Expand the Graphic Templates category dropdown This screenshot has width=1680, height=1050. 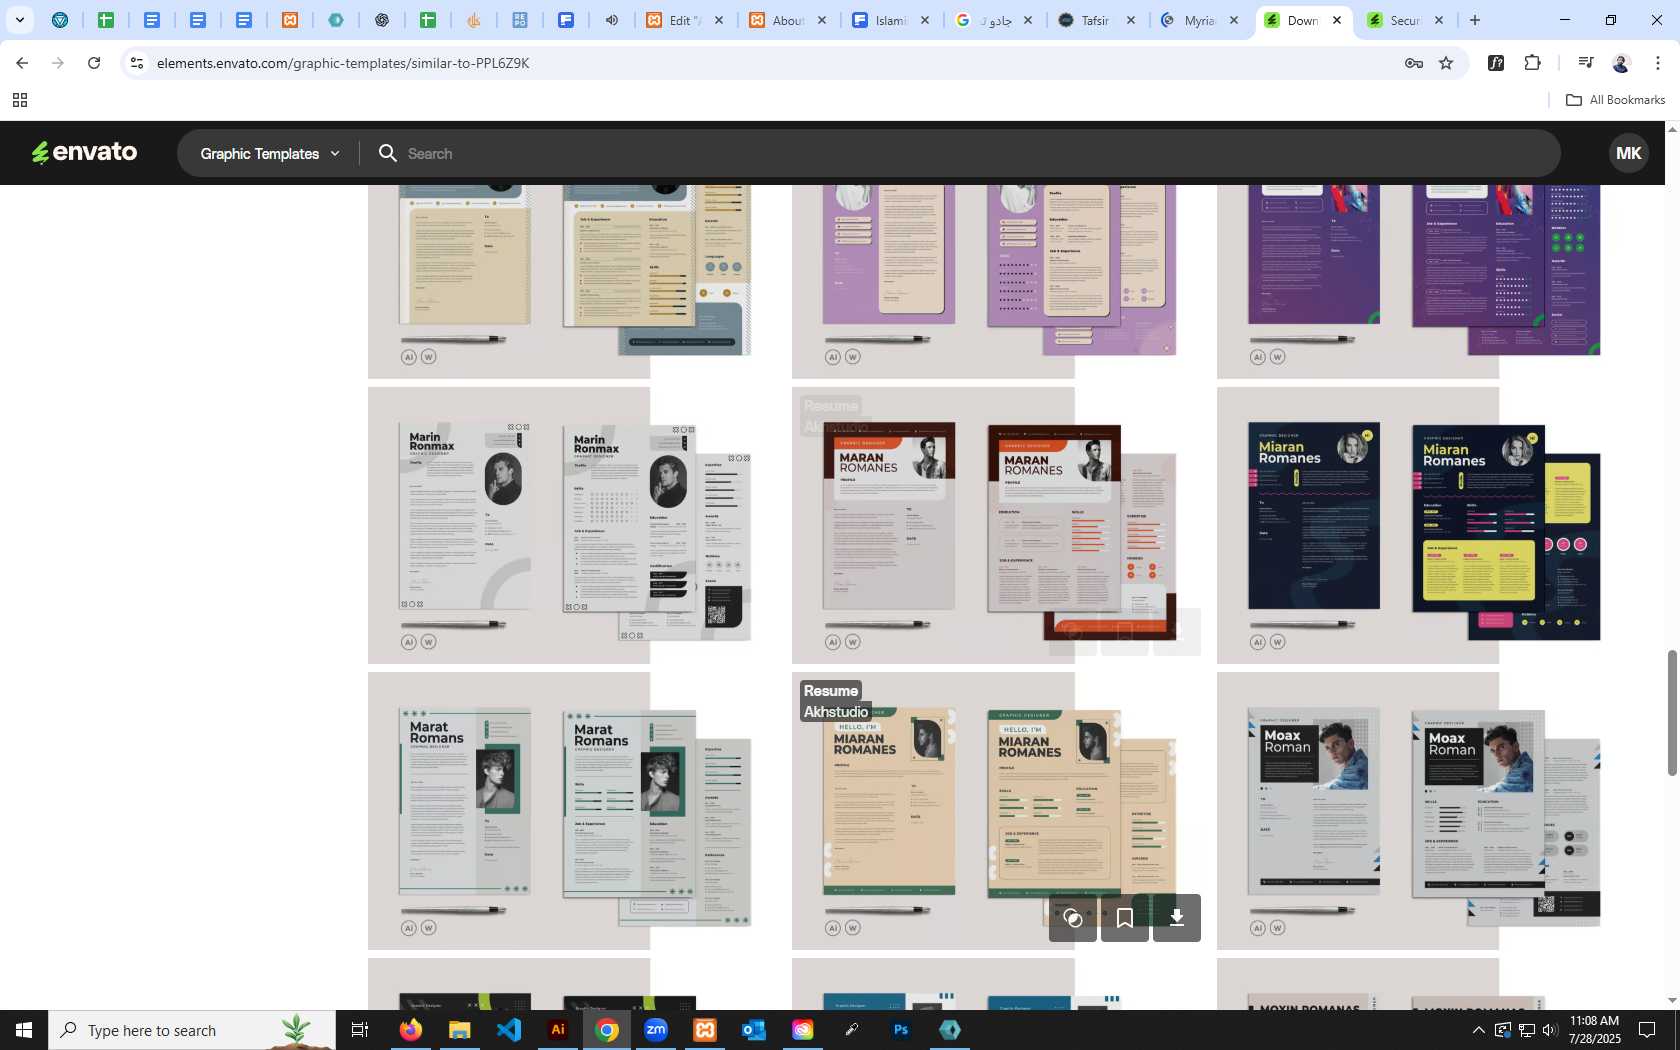[x=270, y=153]
